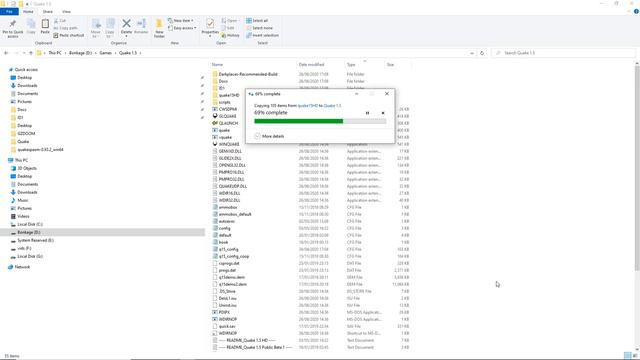Click Invert selection in the ribbon
This screenshot has width=640, height=360.
262,36
